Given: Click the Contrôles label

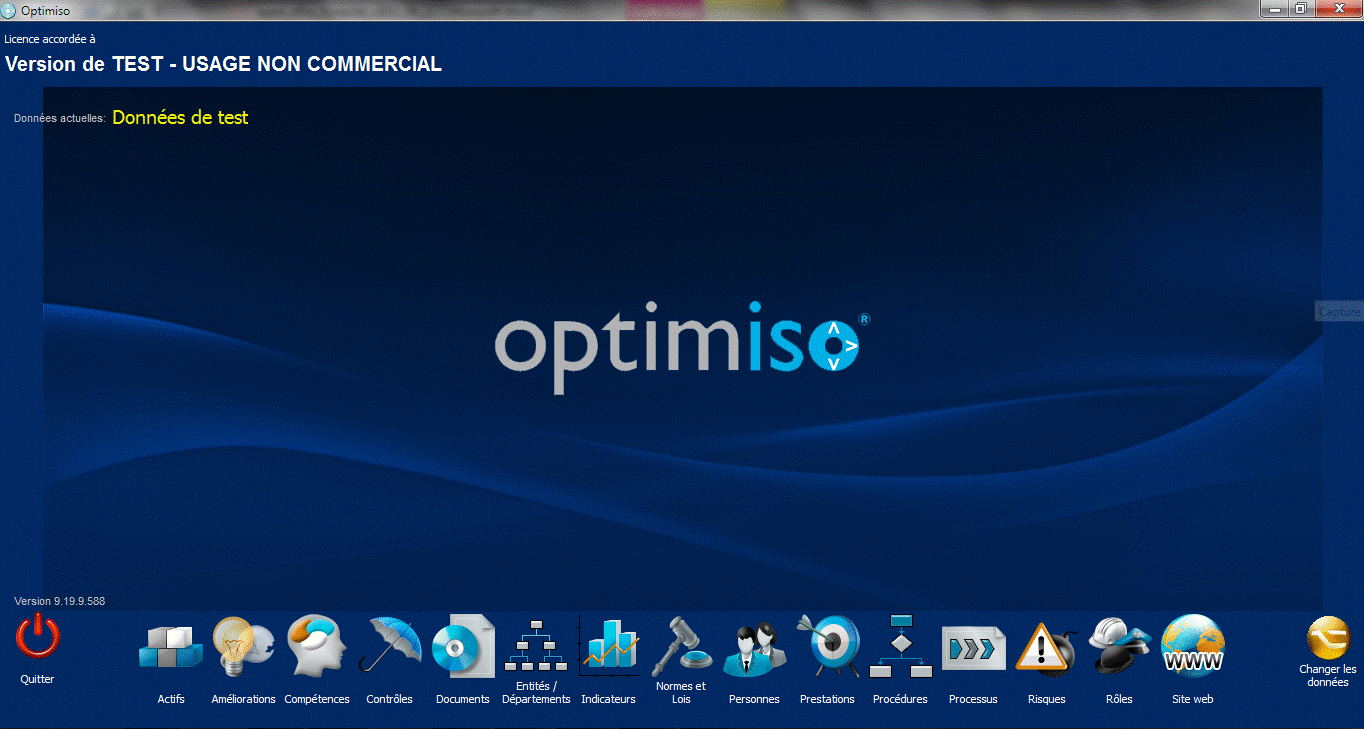Looking at the screenshot, I should (x=389, y=699).
